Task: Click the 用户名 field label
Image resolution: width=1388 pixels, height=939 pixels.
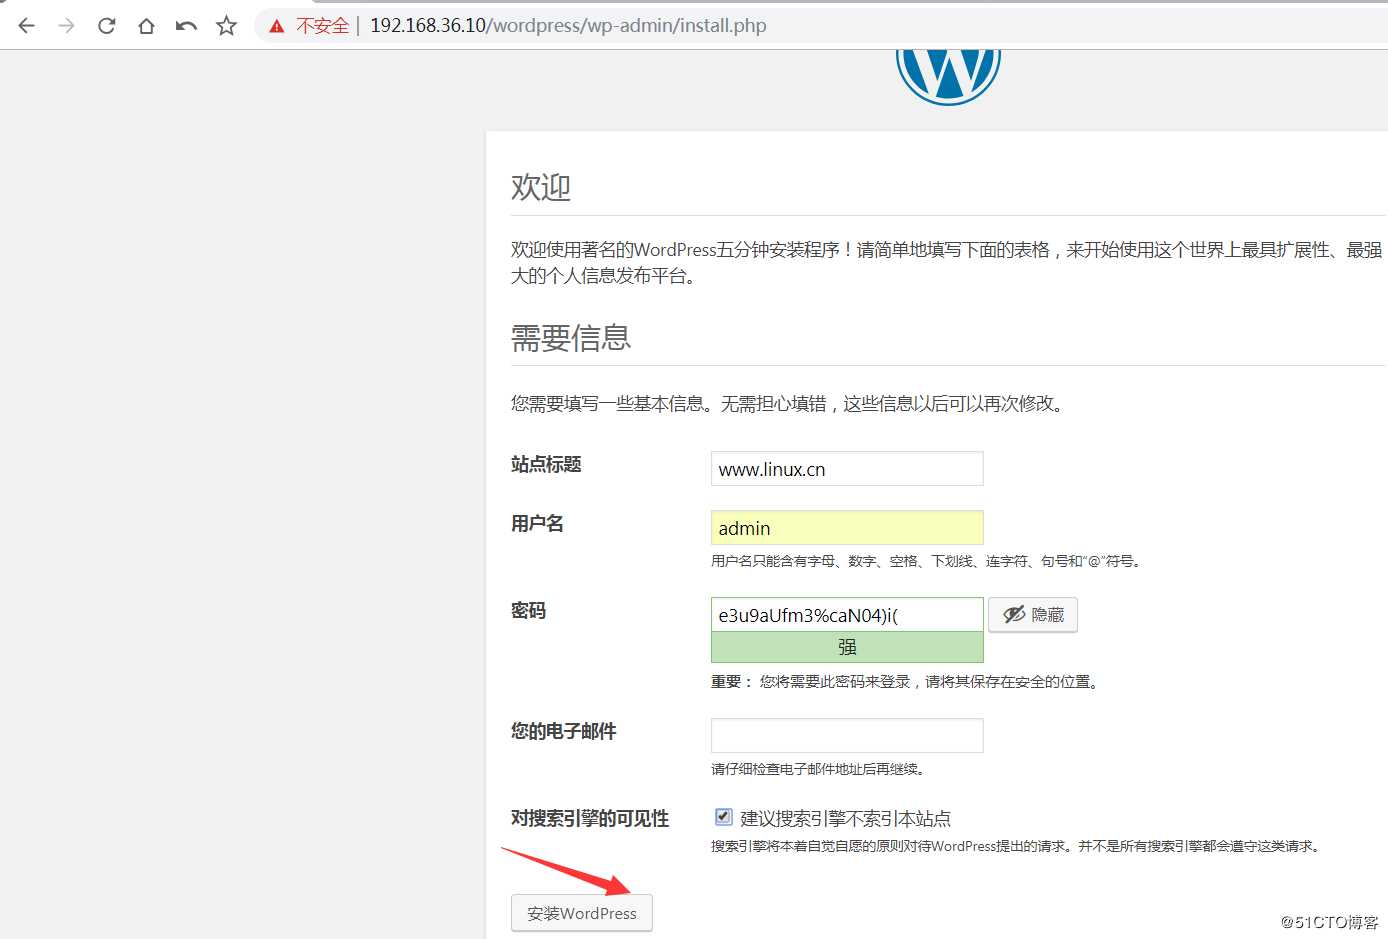Action: pos(537,524)
